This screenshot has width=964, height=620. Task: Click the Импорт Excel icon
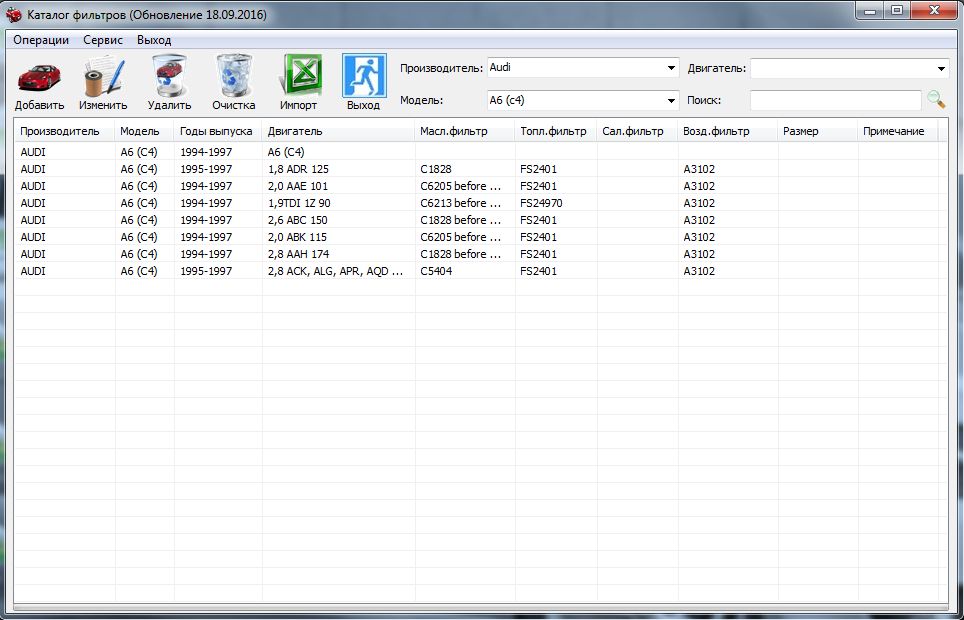[x=299, y=75]
